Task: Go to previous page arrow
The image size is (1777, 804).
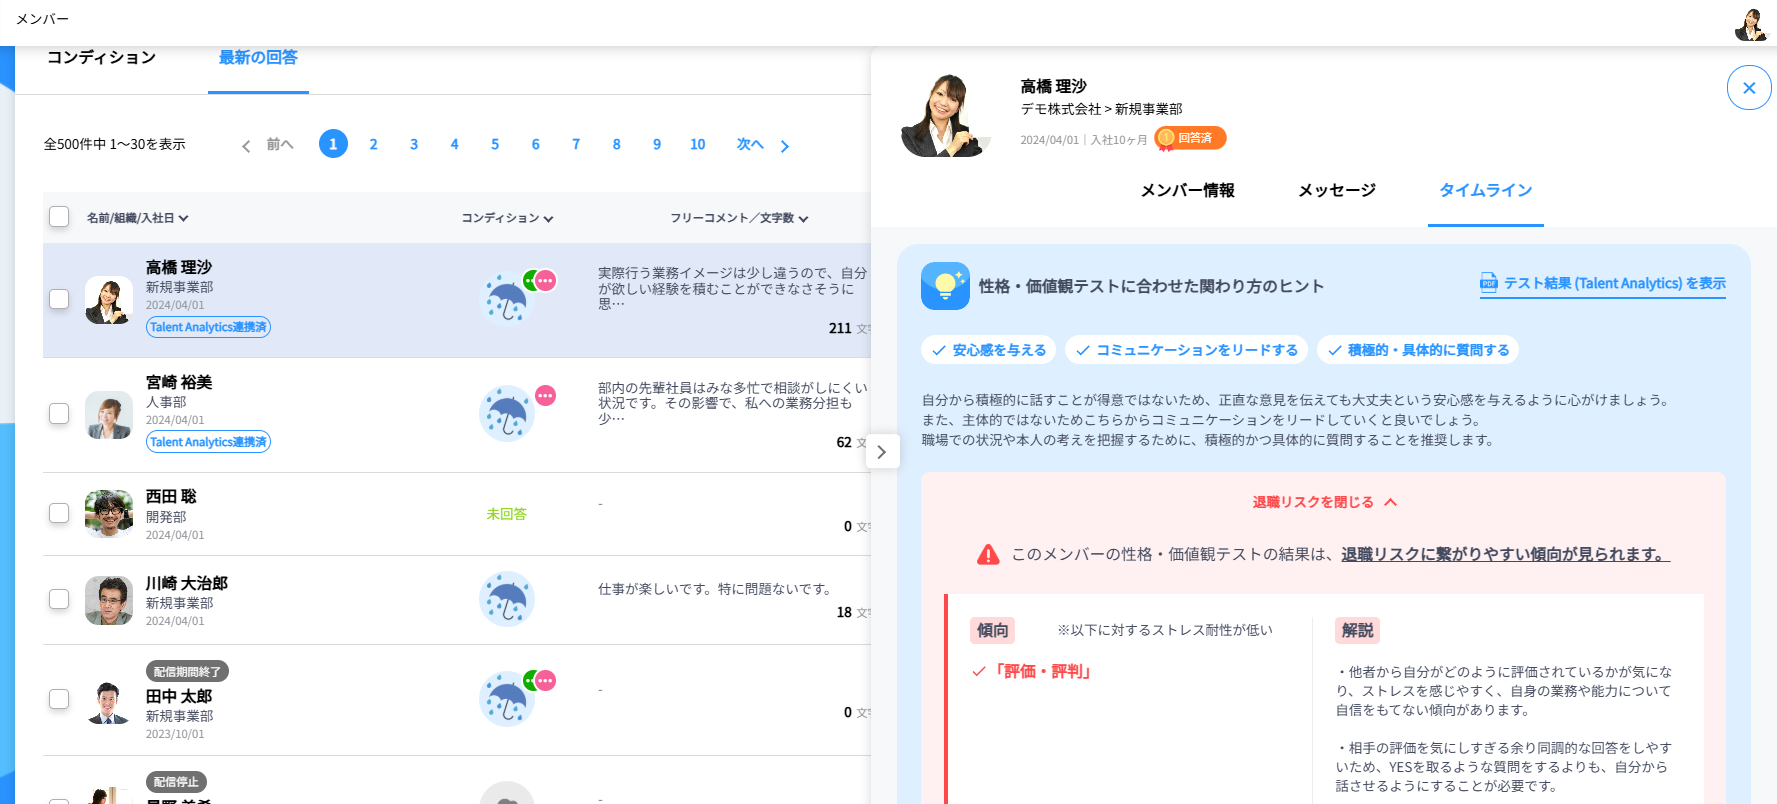Action: point(246,146)
